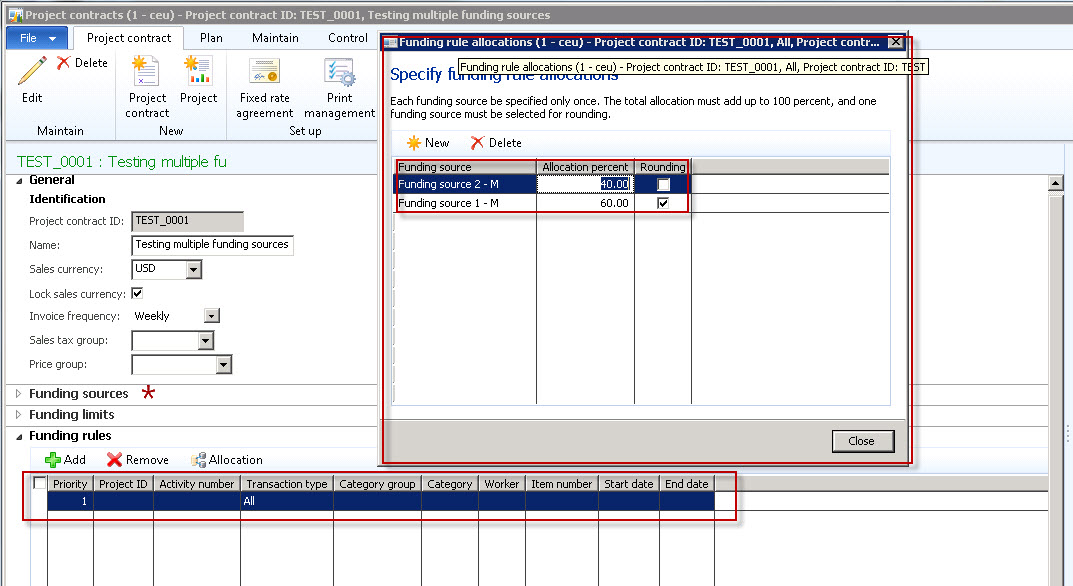This screenshot has height=586, width=1073.
Task: Click the Allocation button in Funding rules
Action: tap(227, 460)
